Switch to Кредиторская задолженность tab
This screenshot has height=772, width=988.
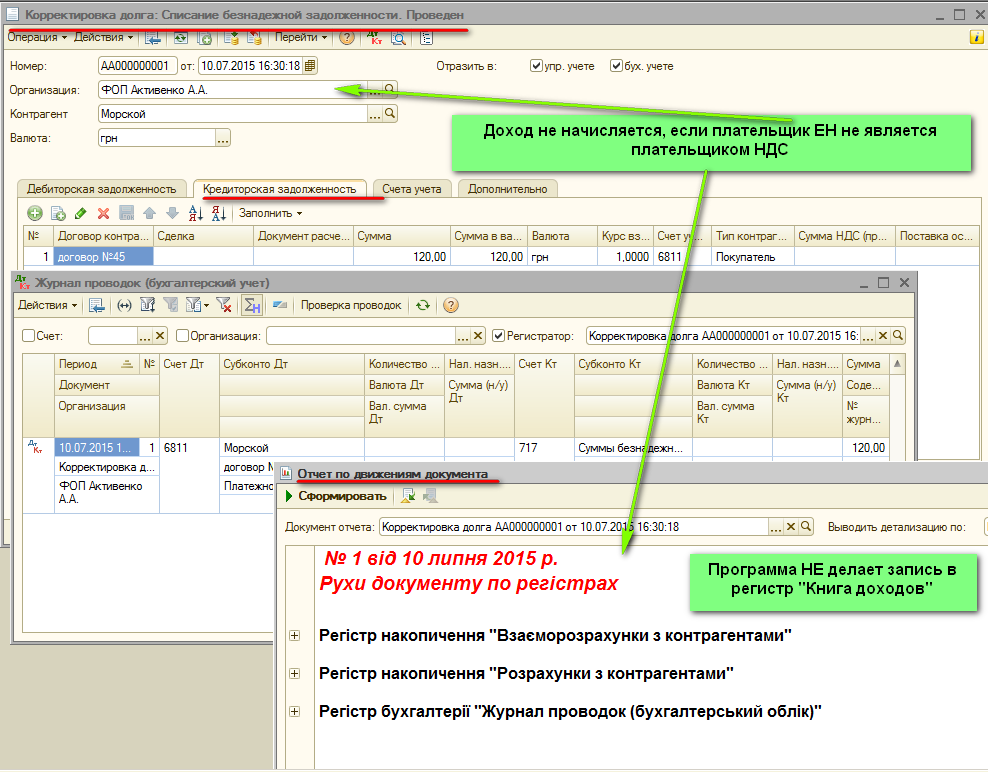coord(280,189)
